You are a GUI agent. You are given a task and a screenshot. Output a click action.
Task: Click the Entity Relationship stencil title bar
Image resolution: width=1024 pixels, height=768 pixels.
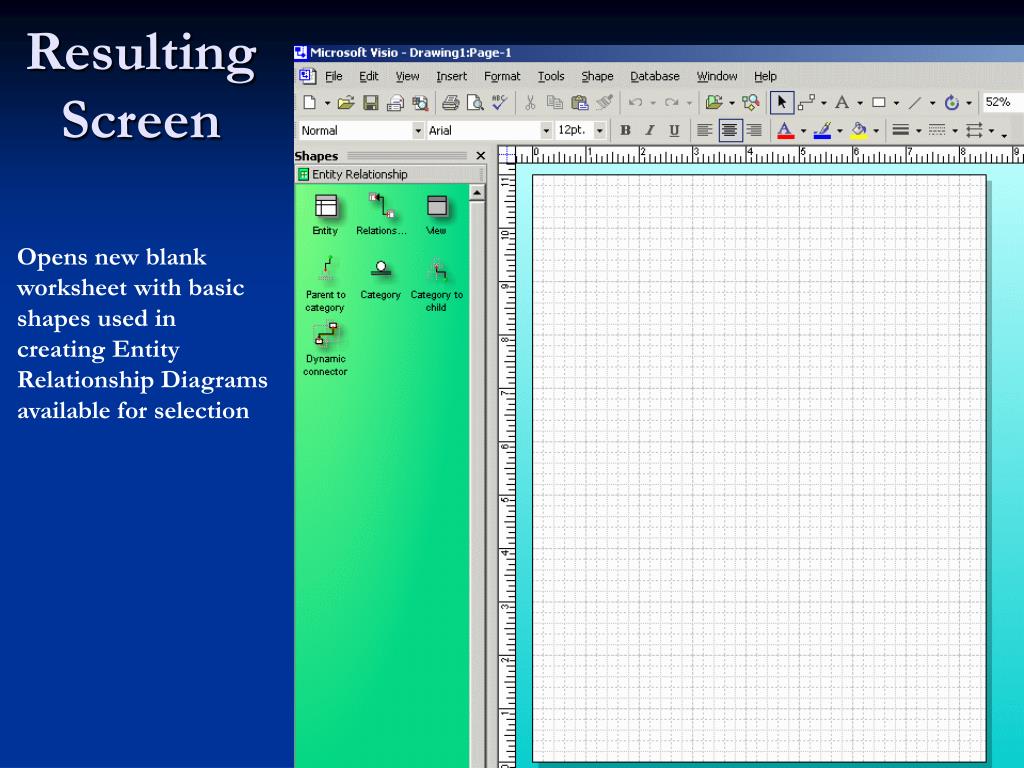(x=390, y=174)
